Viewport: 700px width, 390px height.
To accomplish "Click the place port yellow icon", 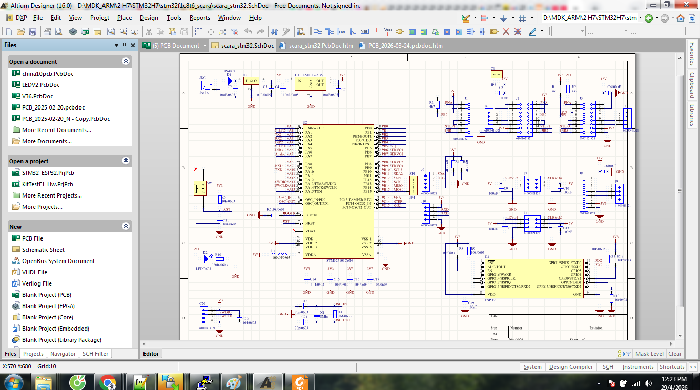I will pos(494,32).
